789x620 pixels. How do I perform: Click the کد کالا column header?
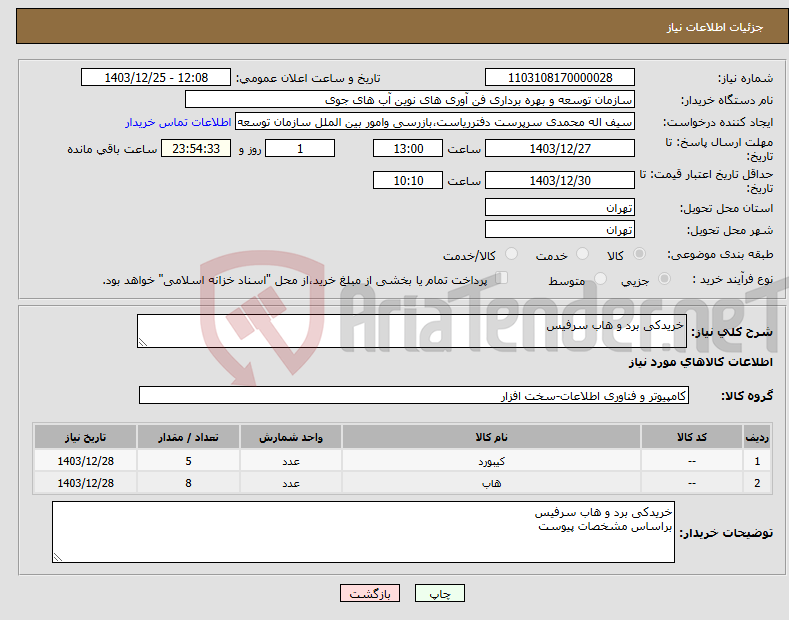pos(691,437)
